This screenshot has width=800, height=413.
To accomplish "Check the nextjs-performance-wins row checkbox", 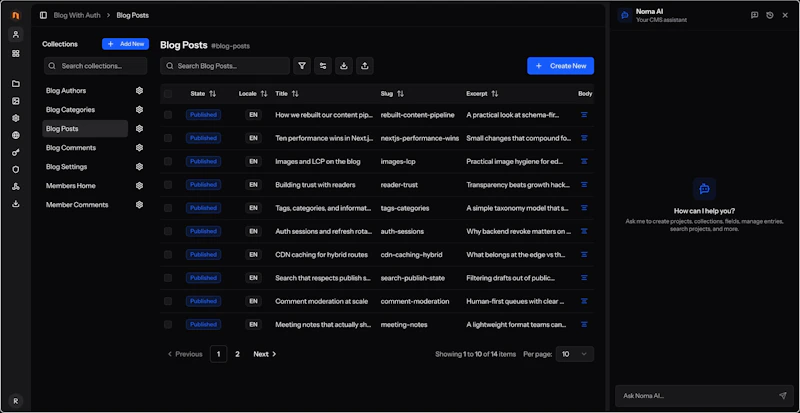I will (168, 138).
